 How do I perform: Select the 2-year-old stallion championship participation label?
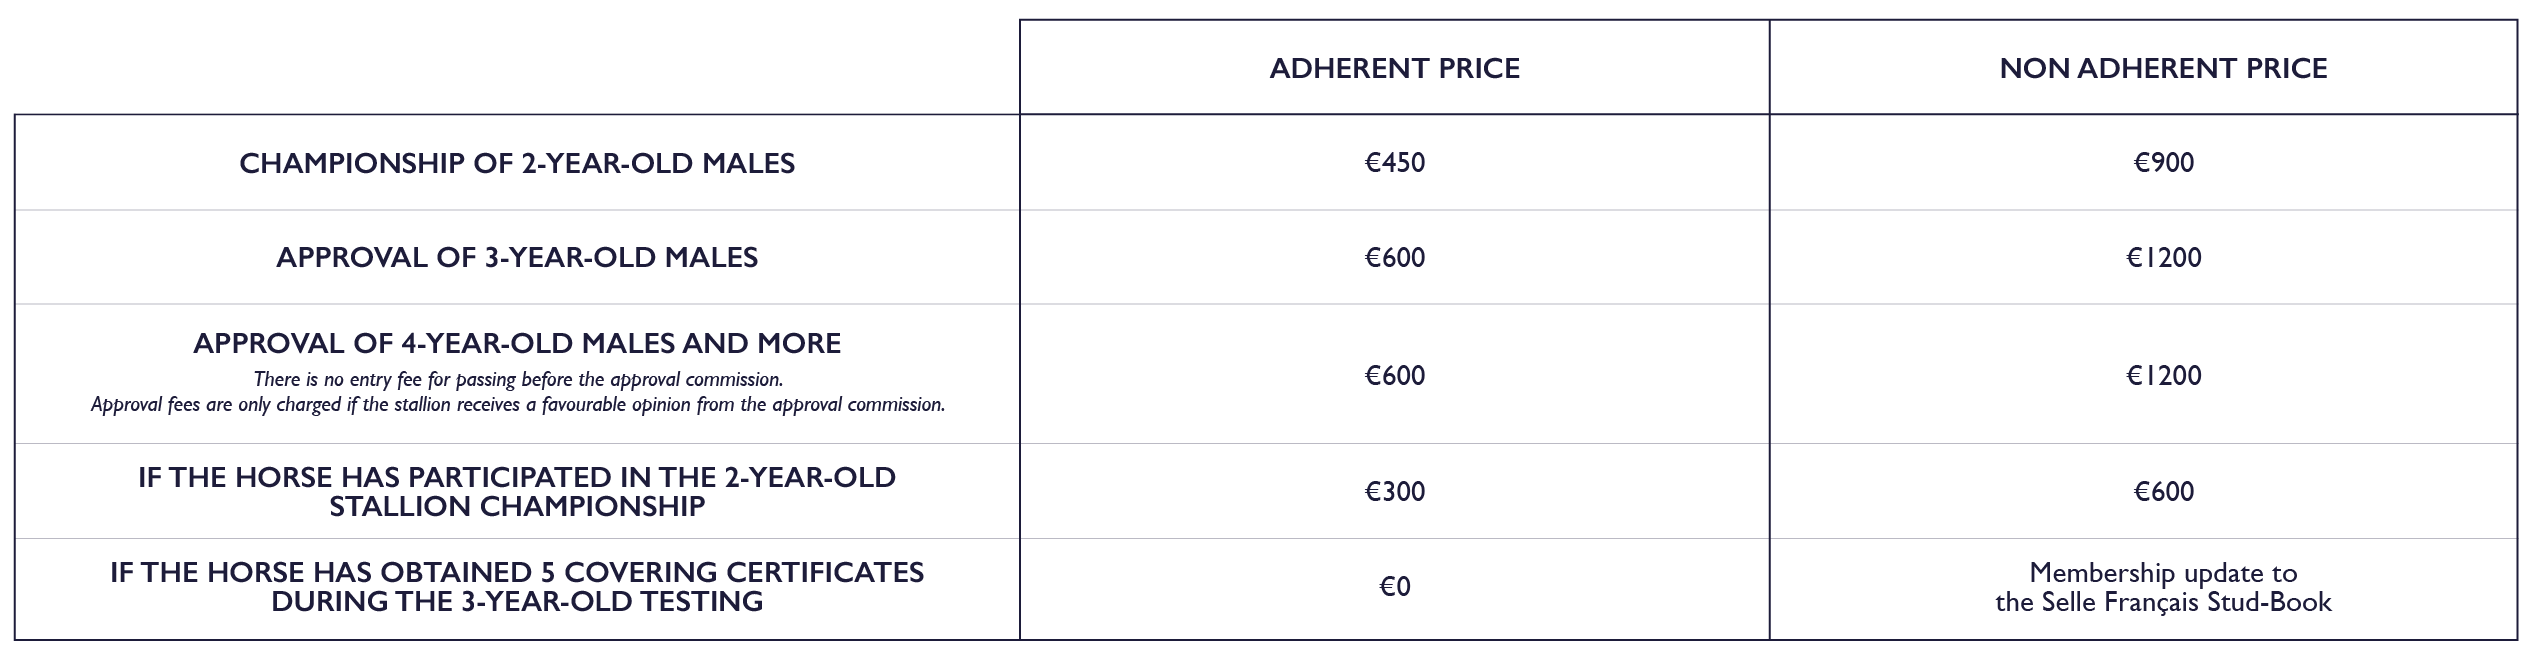click(x=517, y=491)
